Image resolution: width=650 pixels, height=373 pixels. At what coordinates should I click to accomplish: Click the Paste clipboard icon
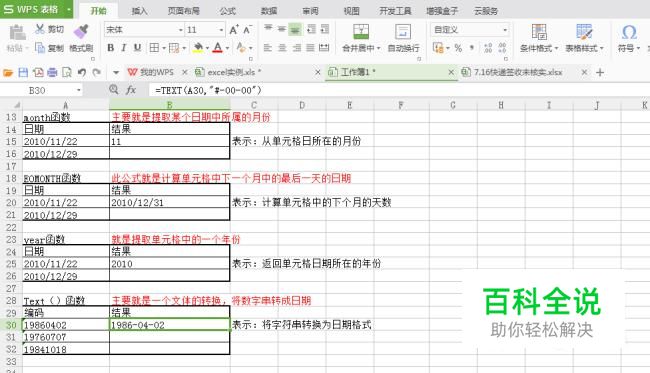tap(17, 33)
